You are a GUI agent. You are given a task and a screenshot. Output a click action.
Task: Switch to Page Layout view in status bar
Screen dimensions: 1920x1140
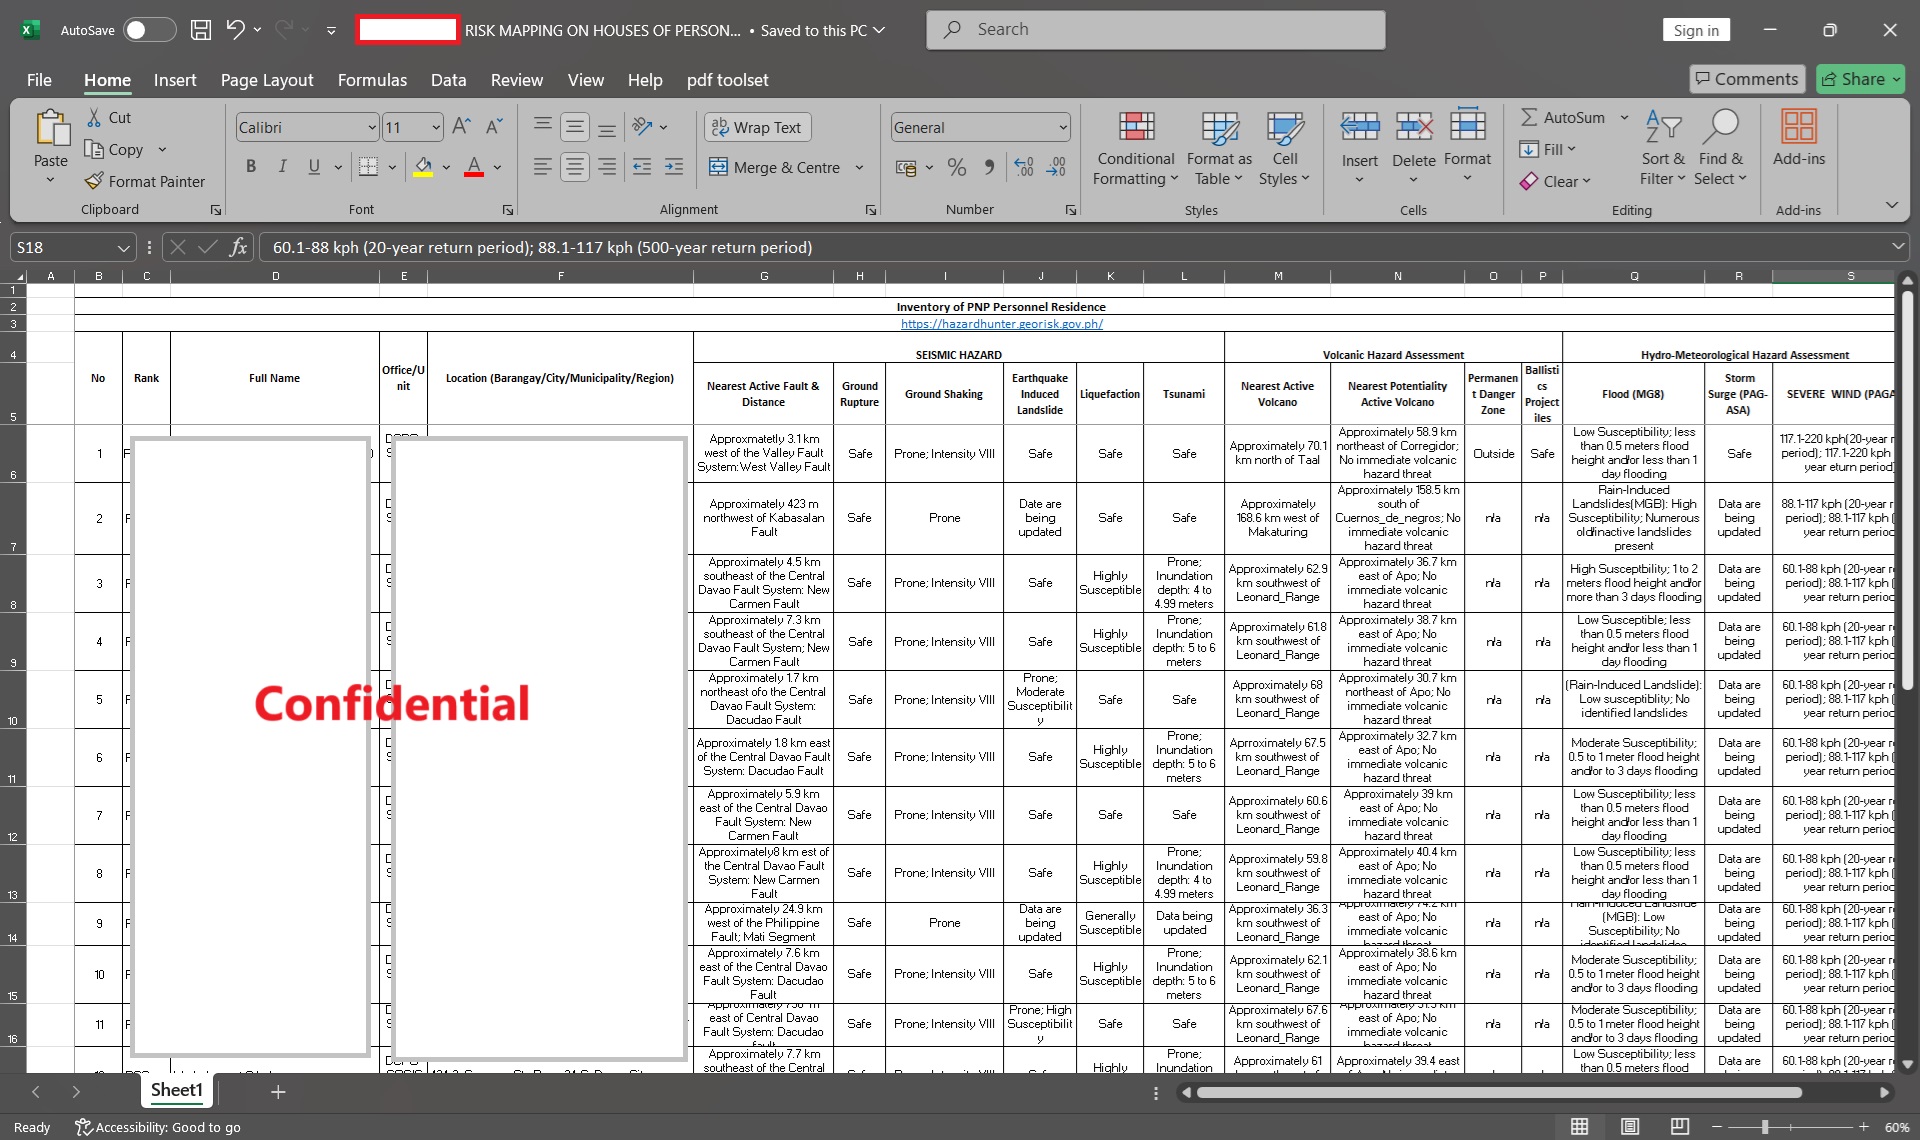(1630, 1127)
